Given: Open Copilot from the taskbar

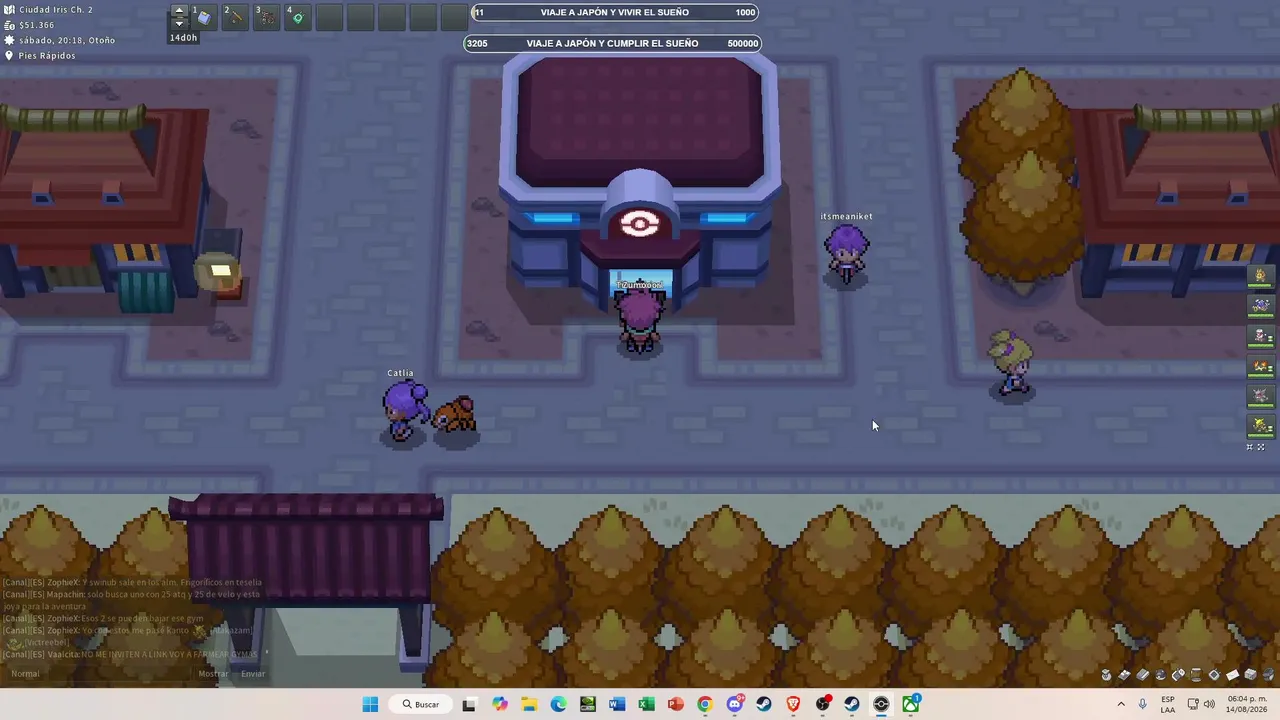Looking at the screenshot, I should (x=499, y=704).
